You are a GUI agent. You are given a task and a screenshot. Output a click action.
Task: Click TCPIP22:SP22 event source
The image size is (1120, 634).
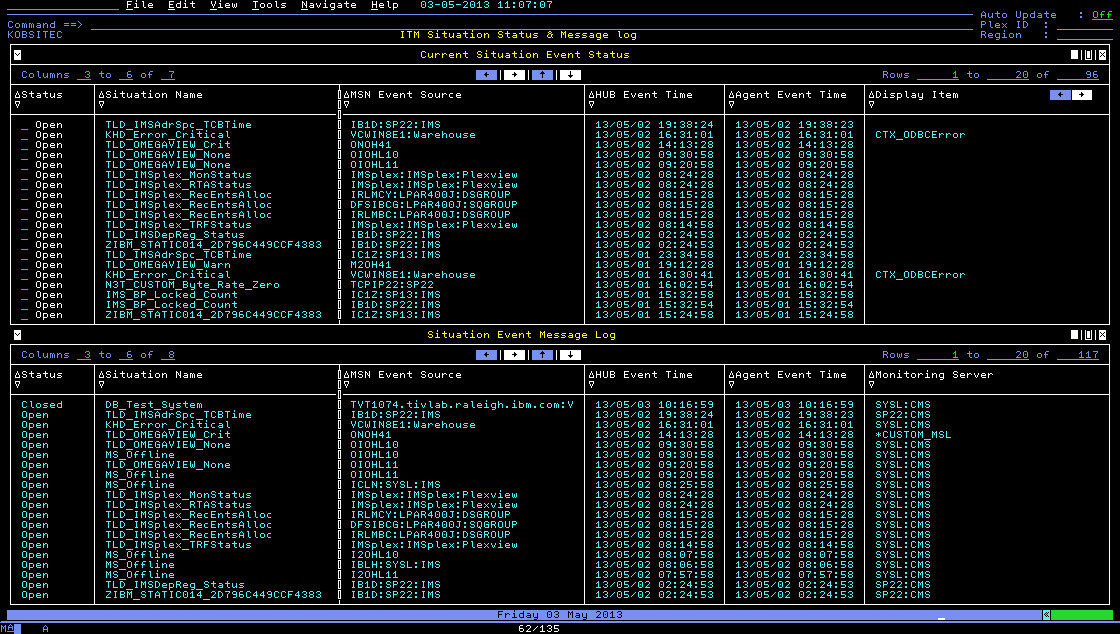(392, 285)
